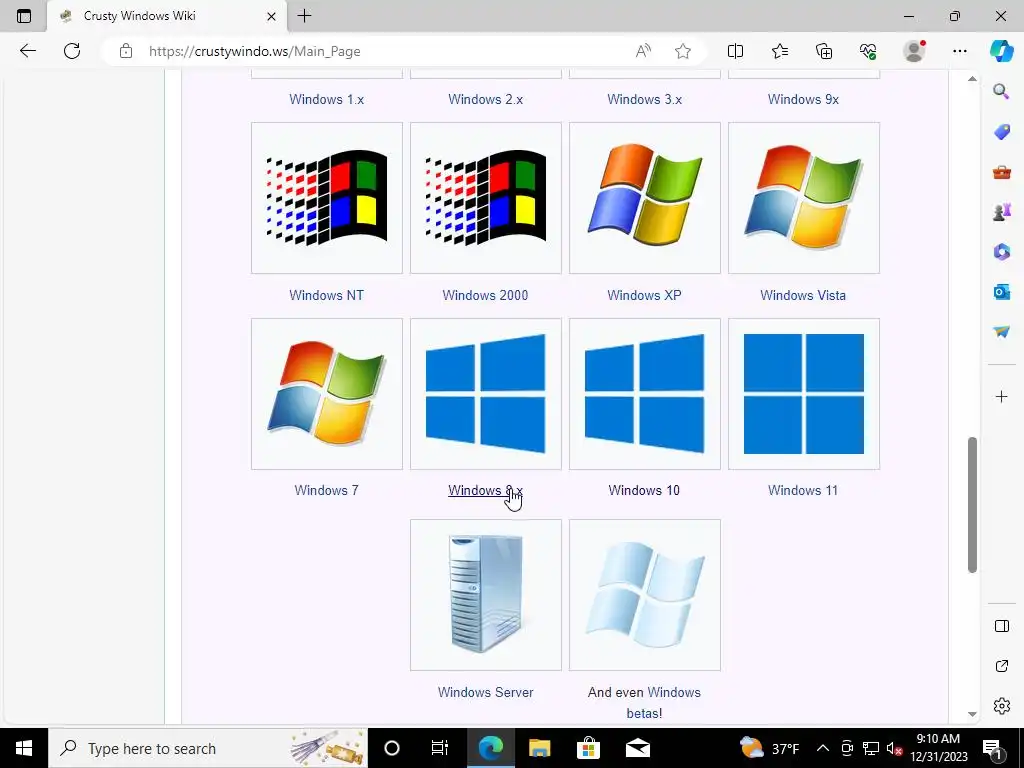Open sidebar Outlook icon
Image resolution: width=1024 pixels, height=768 pixels.
point(1001,291)
